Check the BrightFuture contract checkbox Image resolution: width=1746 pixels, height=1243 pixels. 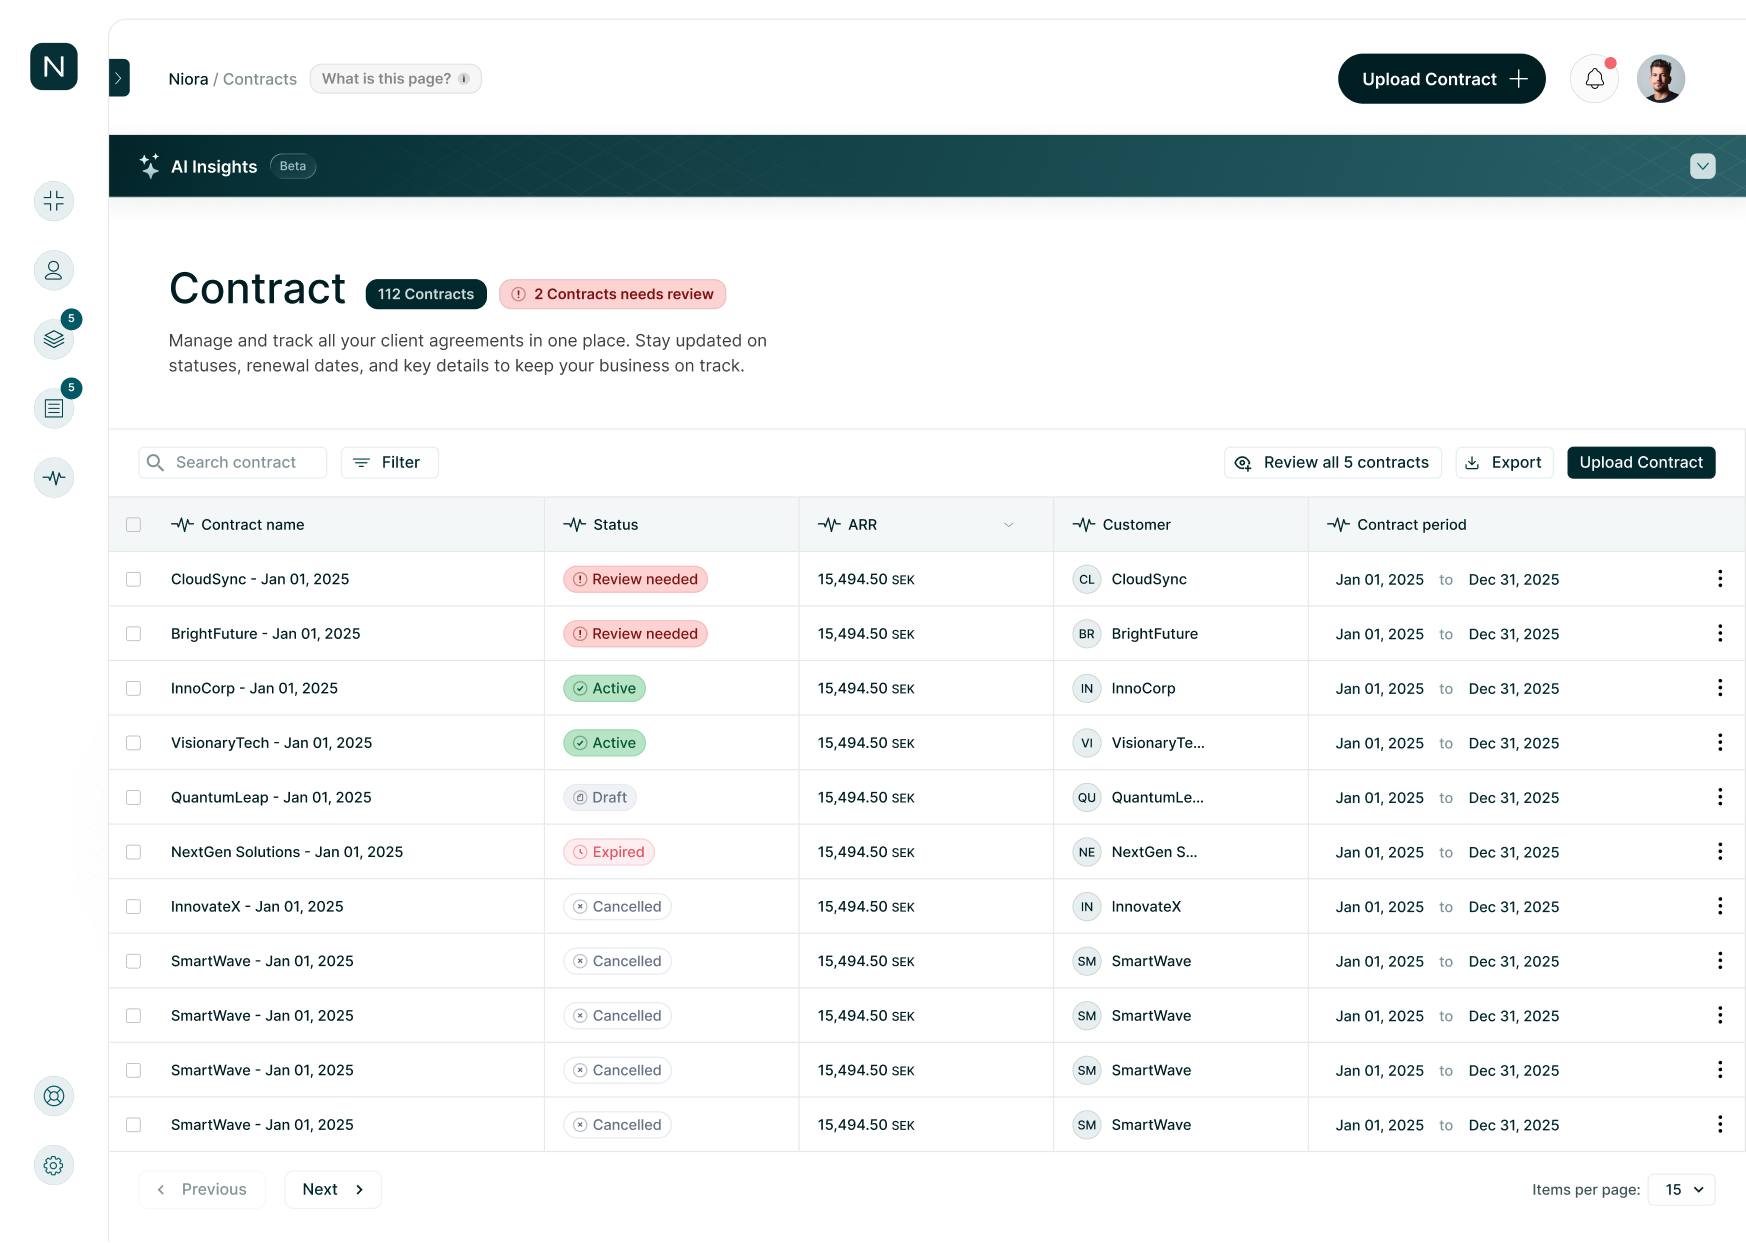(x=134, y=634)
